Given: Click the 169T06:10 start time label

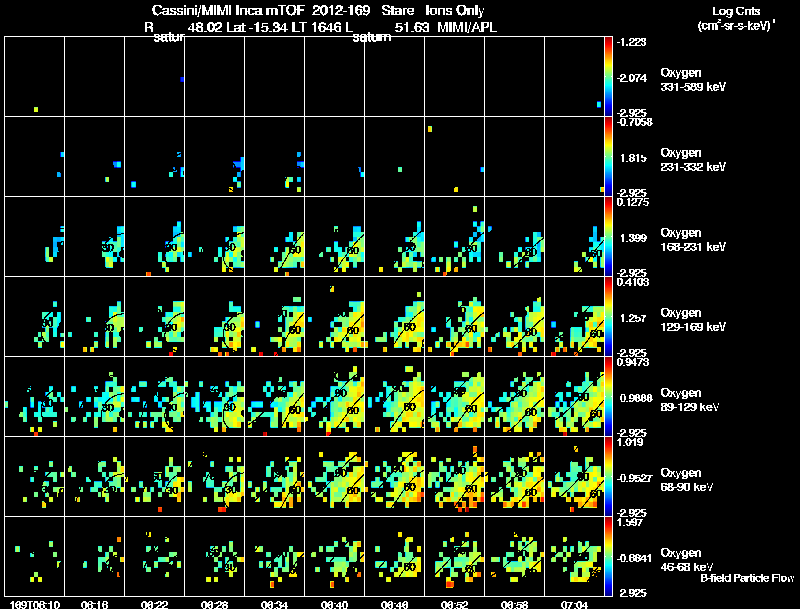Looking at the screenshot, I should pos(35,605).
